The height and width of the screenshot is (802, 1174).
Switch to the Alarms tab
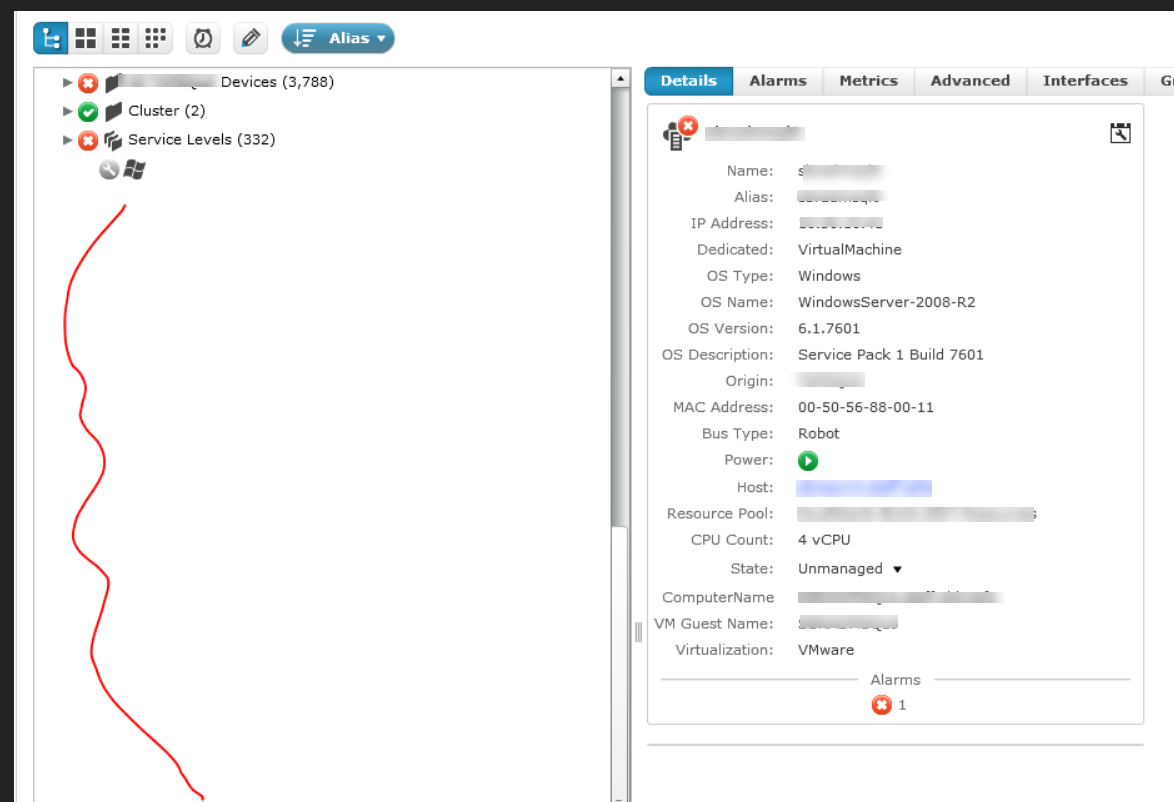(x=778, y=81)
